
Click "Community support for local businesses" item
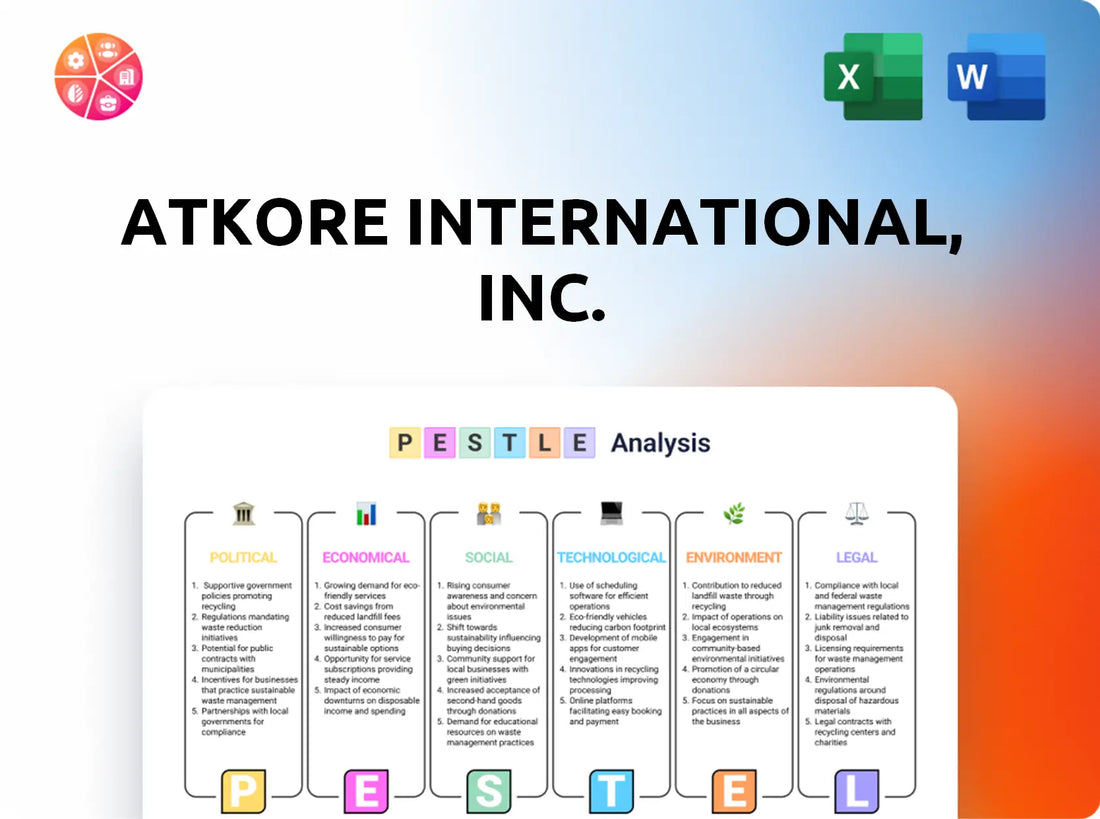tap(486, 670)
